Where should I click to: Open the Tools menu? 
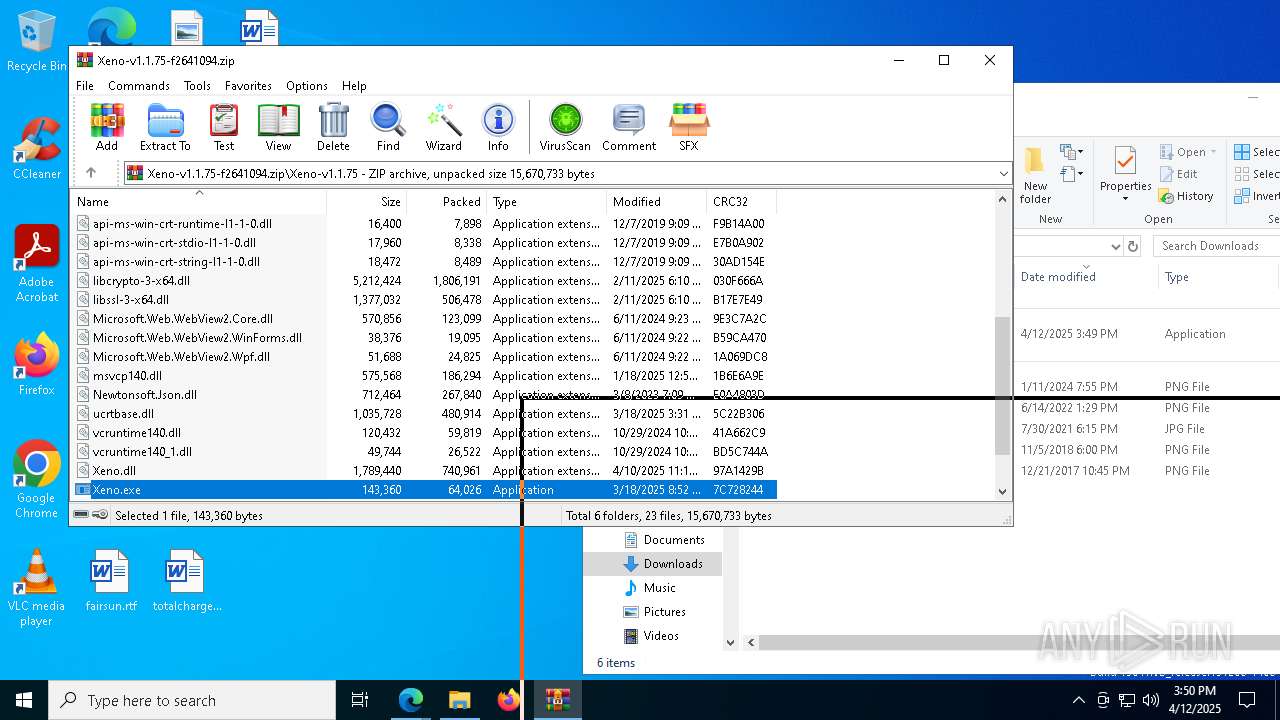coord(197,86)
